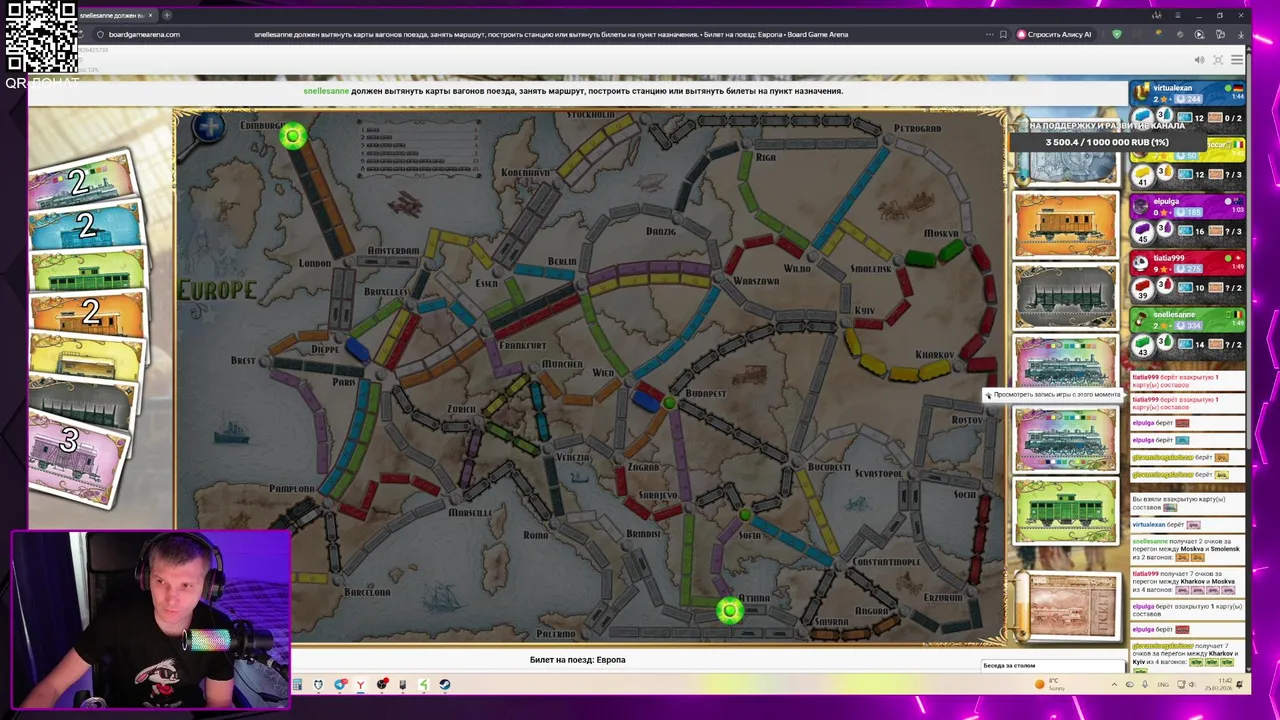Click snellesanne green wagon counter 43
The height and width of the screenshot is (720, 1280).
(1142, 345)
